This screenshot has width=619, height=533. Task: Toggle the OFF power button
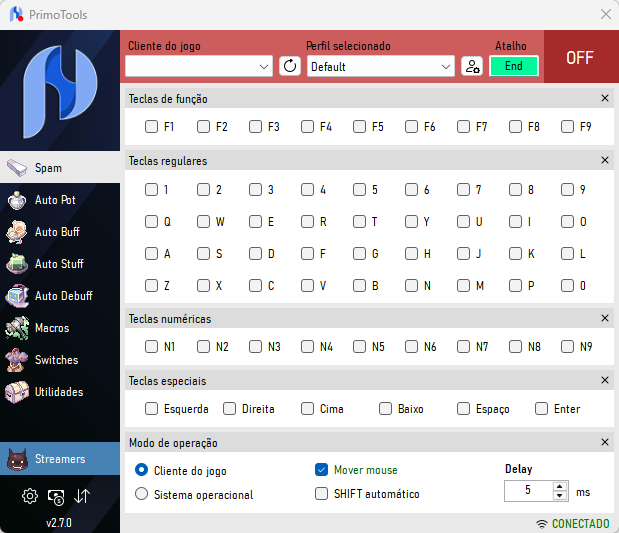[581, 57]
